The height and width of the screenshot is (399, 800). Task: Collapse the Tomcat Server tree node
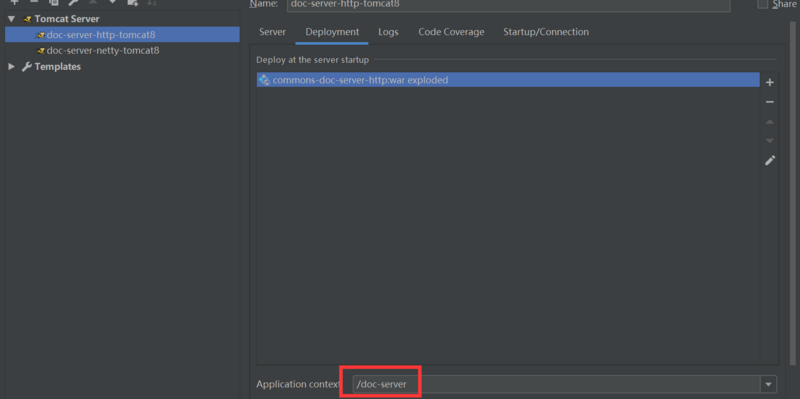pyautogui.click(x=12, y=19)
